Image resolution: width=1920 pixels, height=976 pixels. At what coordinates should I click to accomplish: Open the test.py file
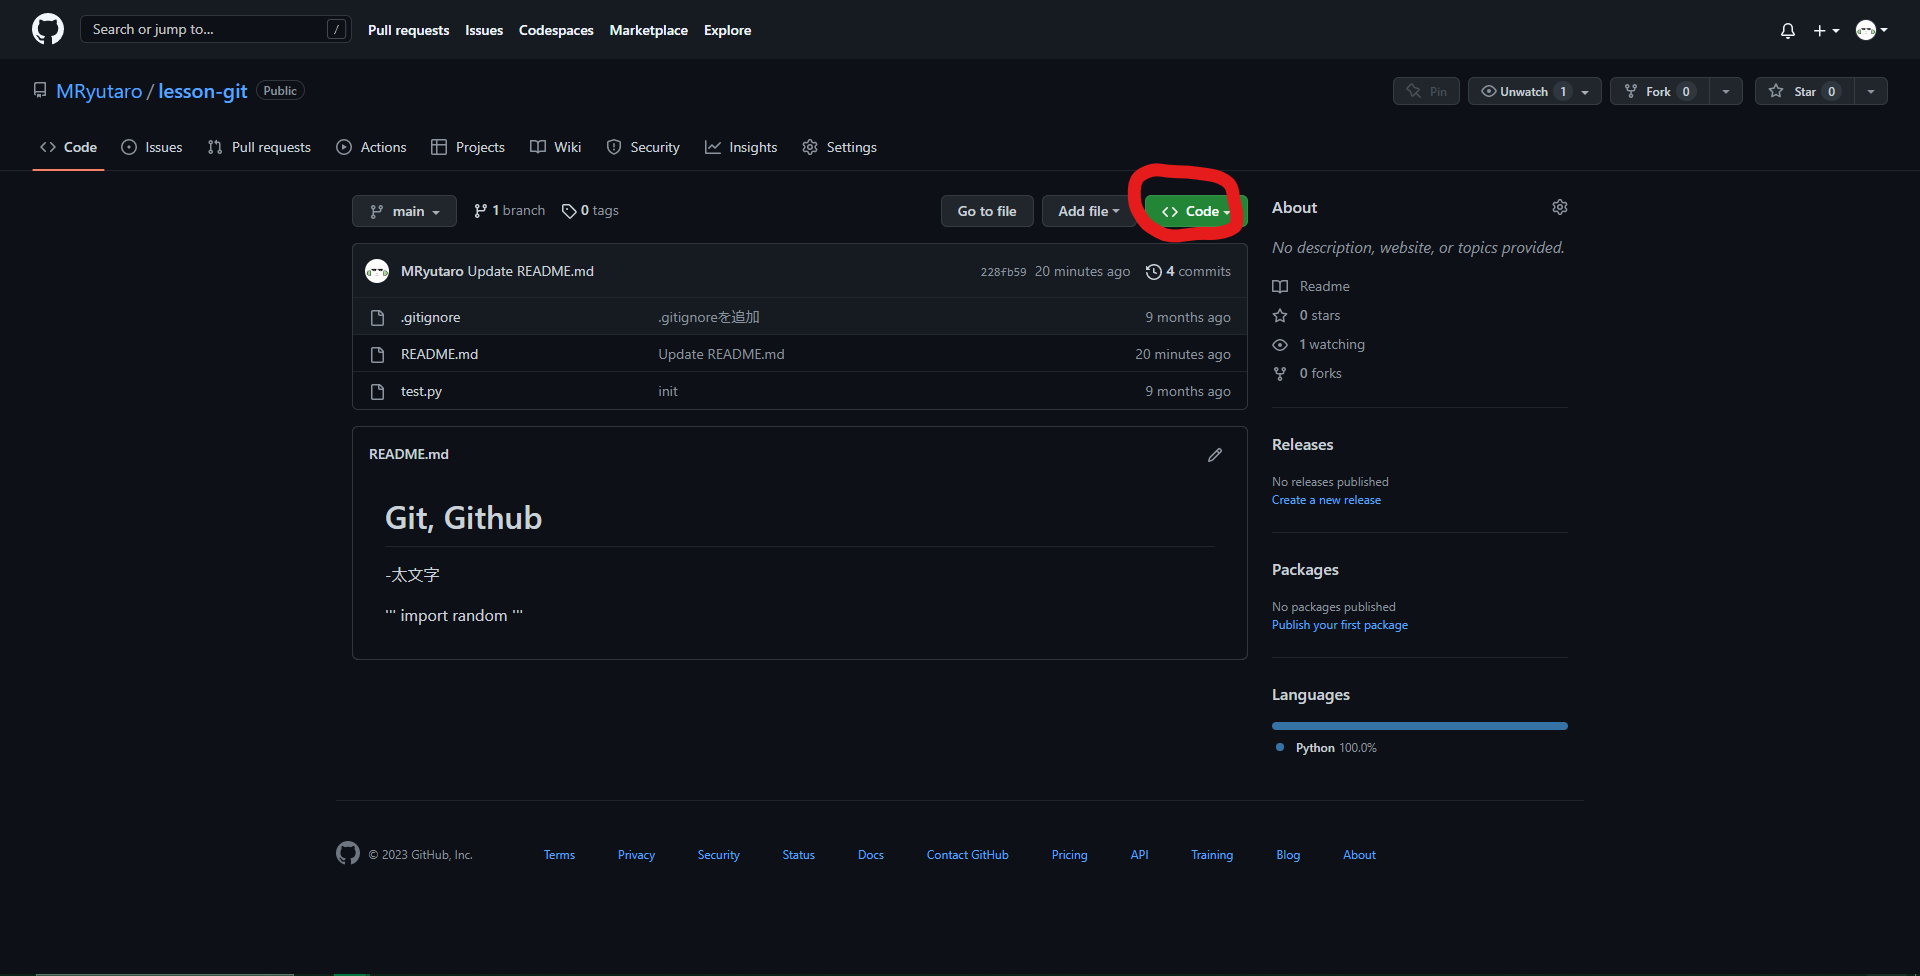[x=421, y=391]
